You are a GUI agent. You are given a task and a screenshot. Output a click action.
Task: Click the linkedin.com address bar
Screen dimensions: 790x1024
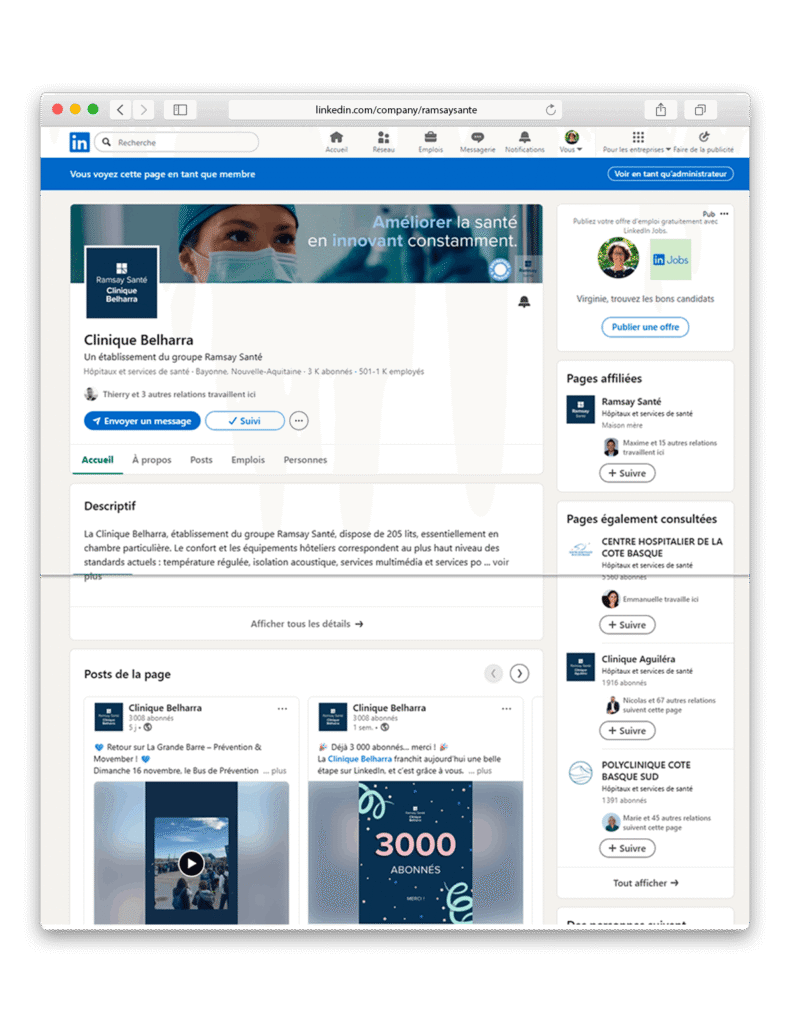(x=396, y=110)
